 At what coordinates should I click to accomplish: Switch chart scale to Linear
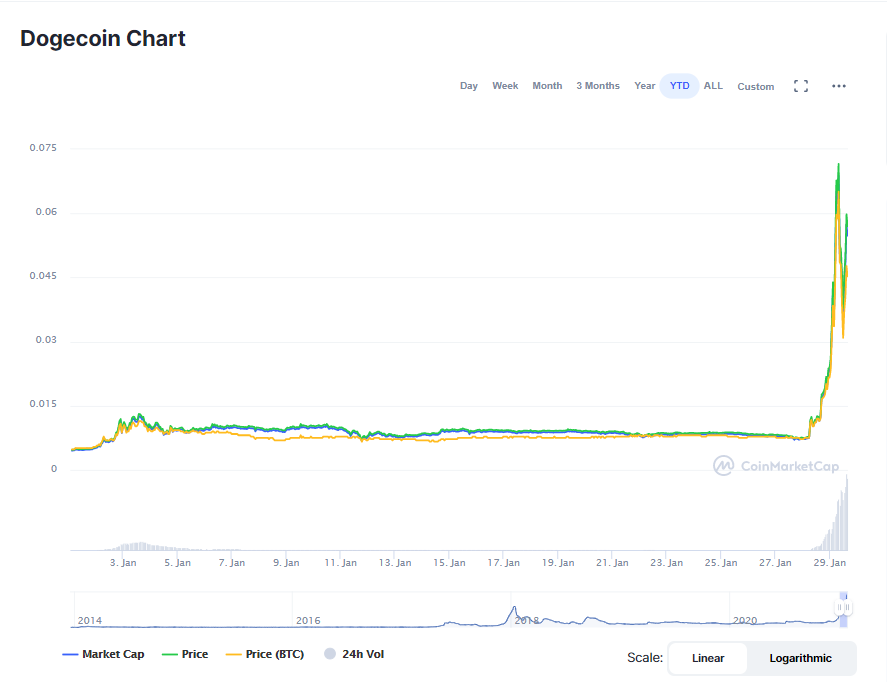pos(708,658)
